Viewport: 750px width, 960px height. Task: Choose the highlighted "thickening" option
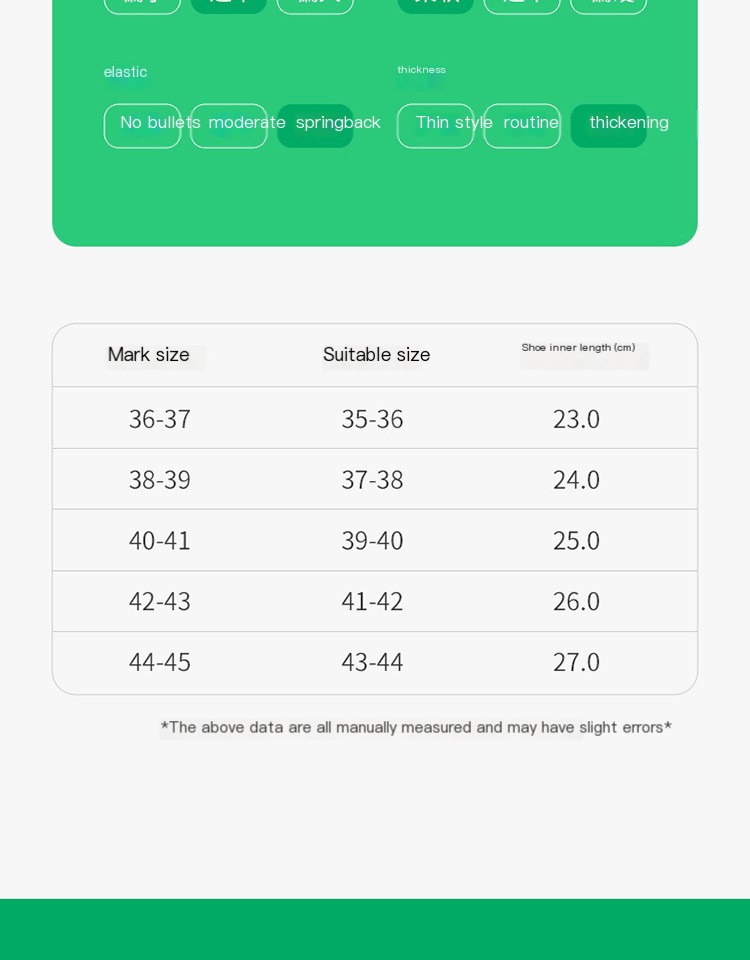point(609,126)
